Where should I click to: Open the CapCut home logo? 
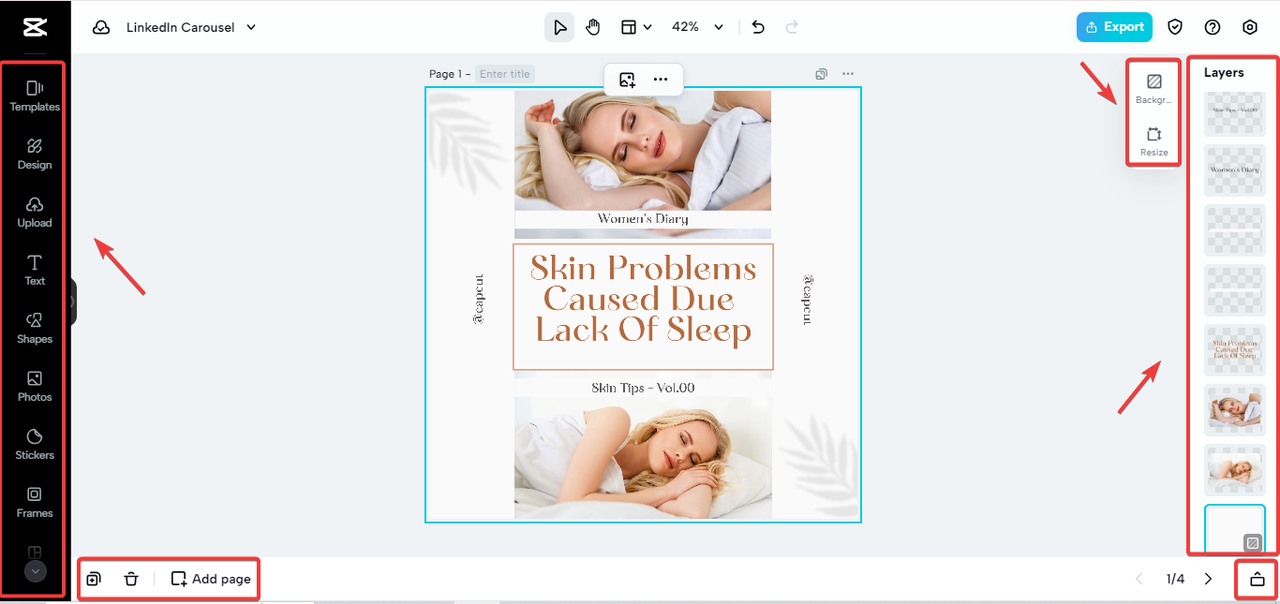coord(35,28)
